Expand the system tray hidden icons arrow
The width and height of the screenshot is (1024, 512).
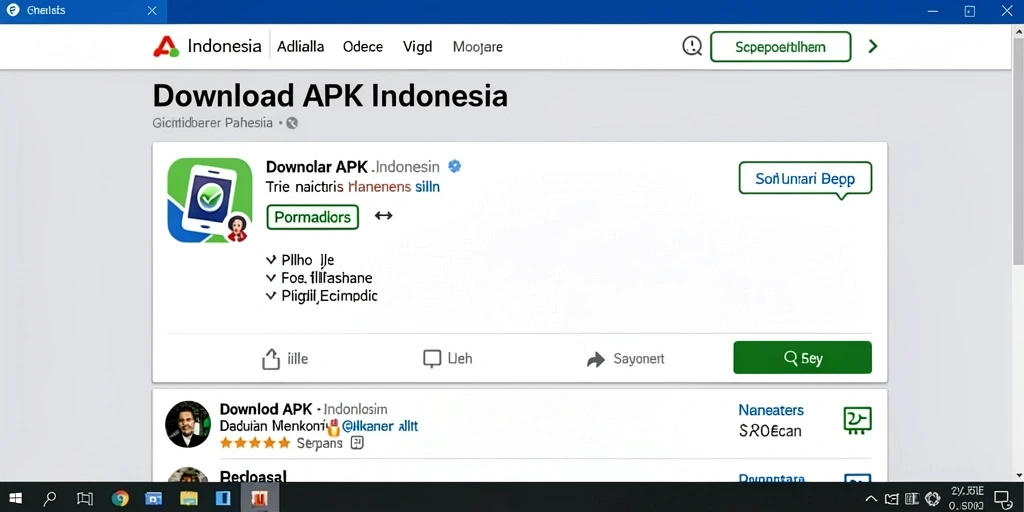[x=871, y=498]
